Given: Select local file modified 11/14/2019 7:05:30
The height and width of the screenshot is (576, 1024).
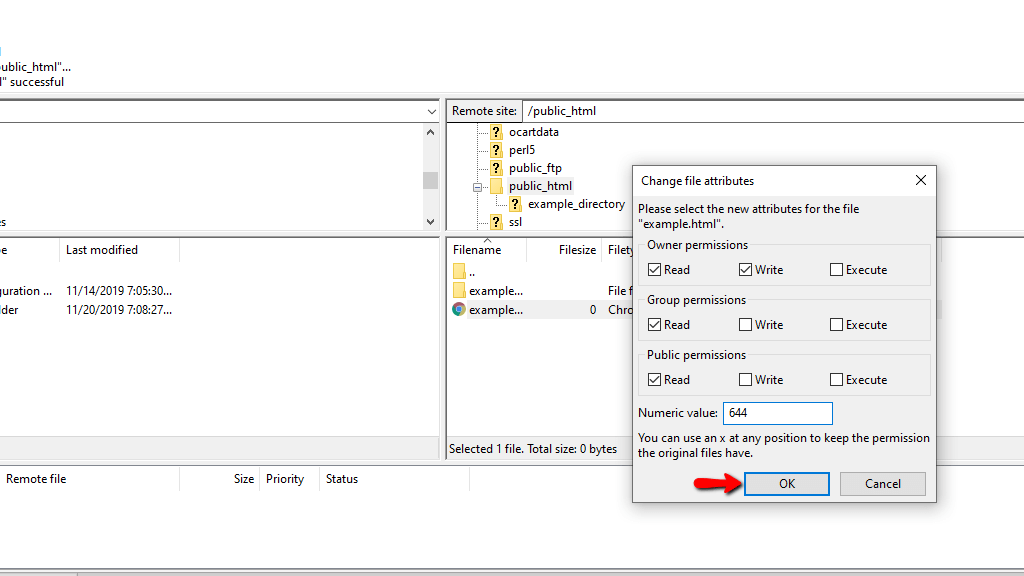Looking at the screenshot, I should 119,291.
